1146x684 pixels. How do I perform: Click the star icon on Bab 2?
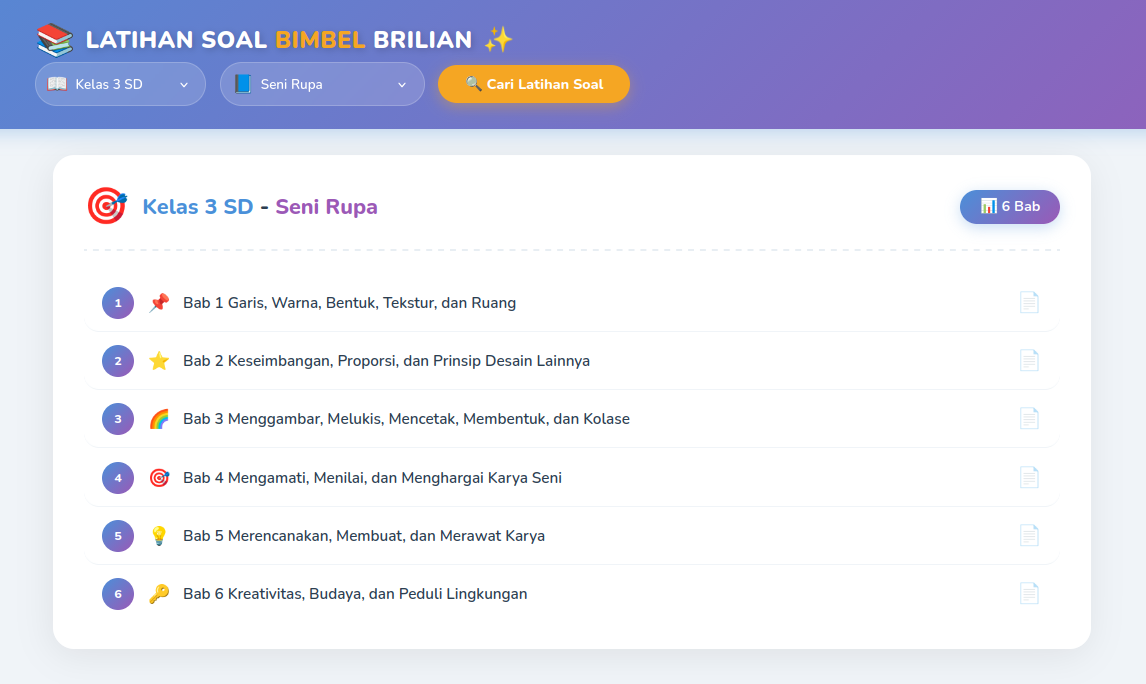click(x=159, y=361)
